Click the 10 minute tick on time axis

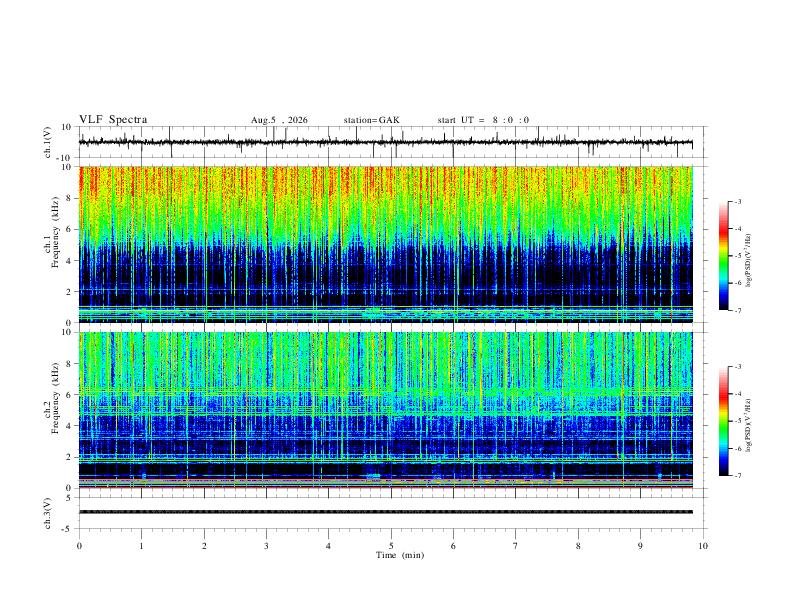pos(703,546)
